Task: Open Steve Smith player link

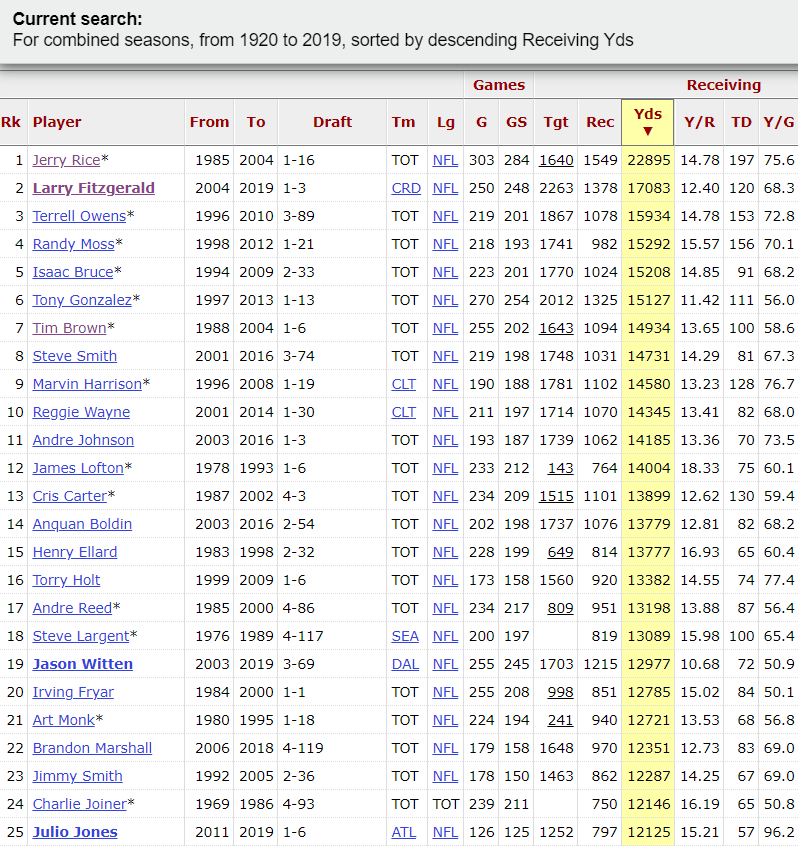Action: (74, 357)
